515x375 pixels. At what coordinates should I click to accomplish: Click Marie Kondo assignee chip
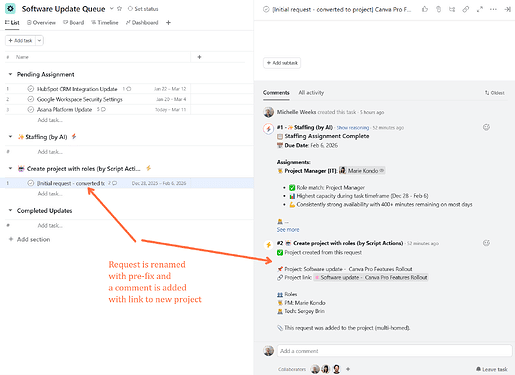coord(362,171)
